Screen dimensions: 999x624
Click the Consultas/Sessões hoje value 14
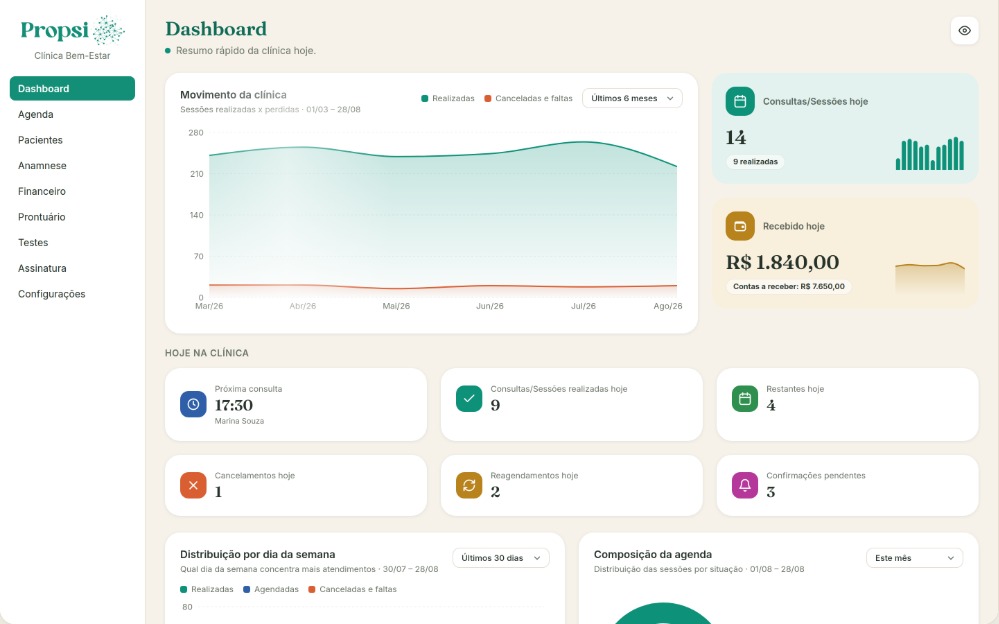click(736, 138)
